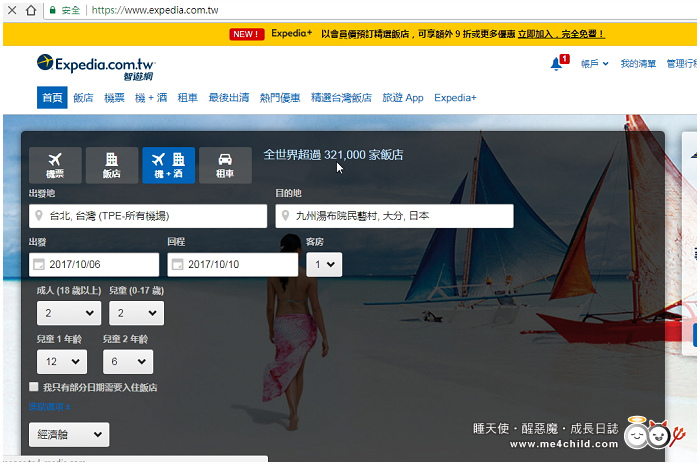The image size is (700, 465).
Task: Click 管理行程 in the header
Action: 682,64
